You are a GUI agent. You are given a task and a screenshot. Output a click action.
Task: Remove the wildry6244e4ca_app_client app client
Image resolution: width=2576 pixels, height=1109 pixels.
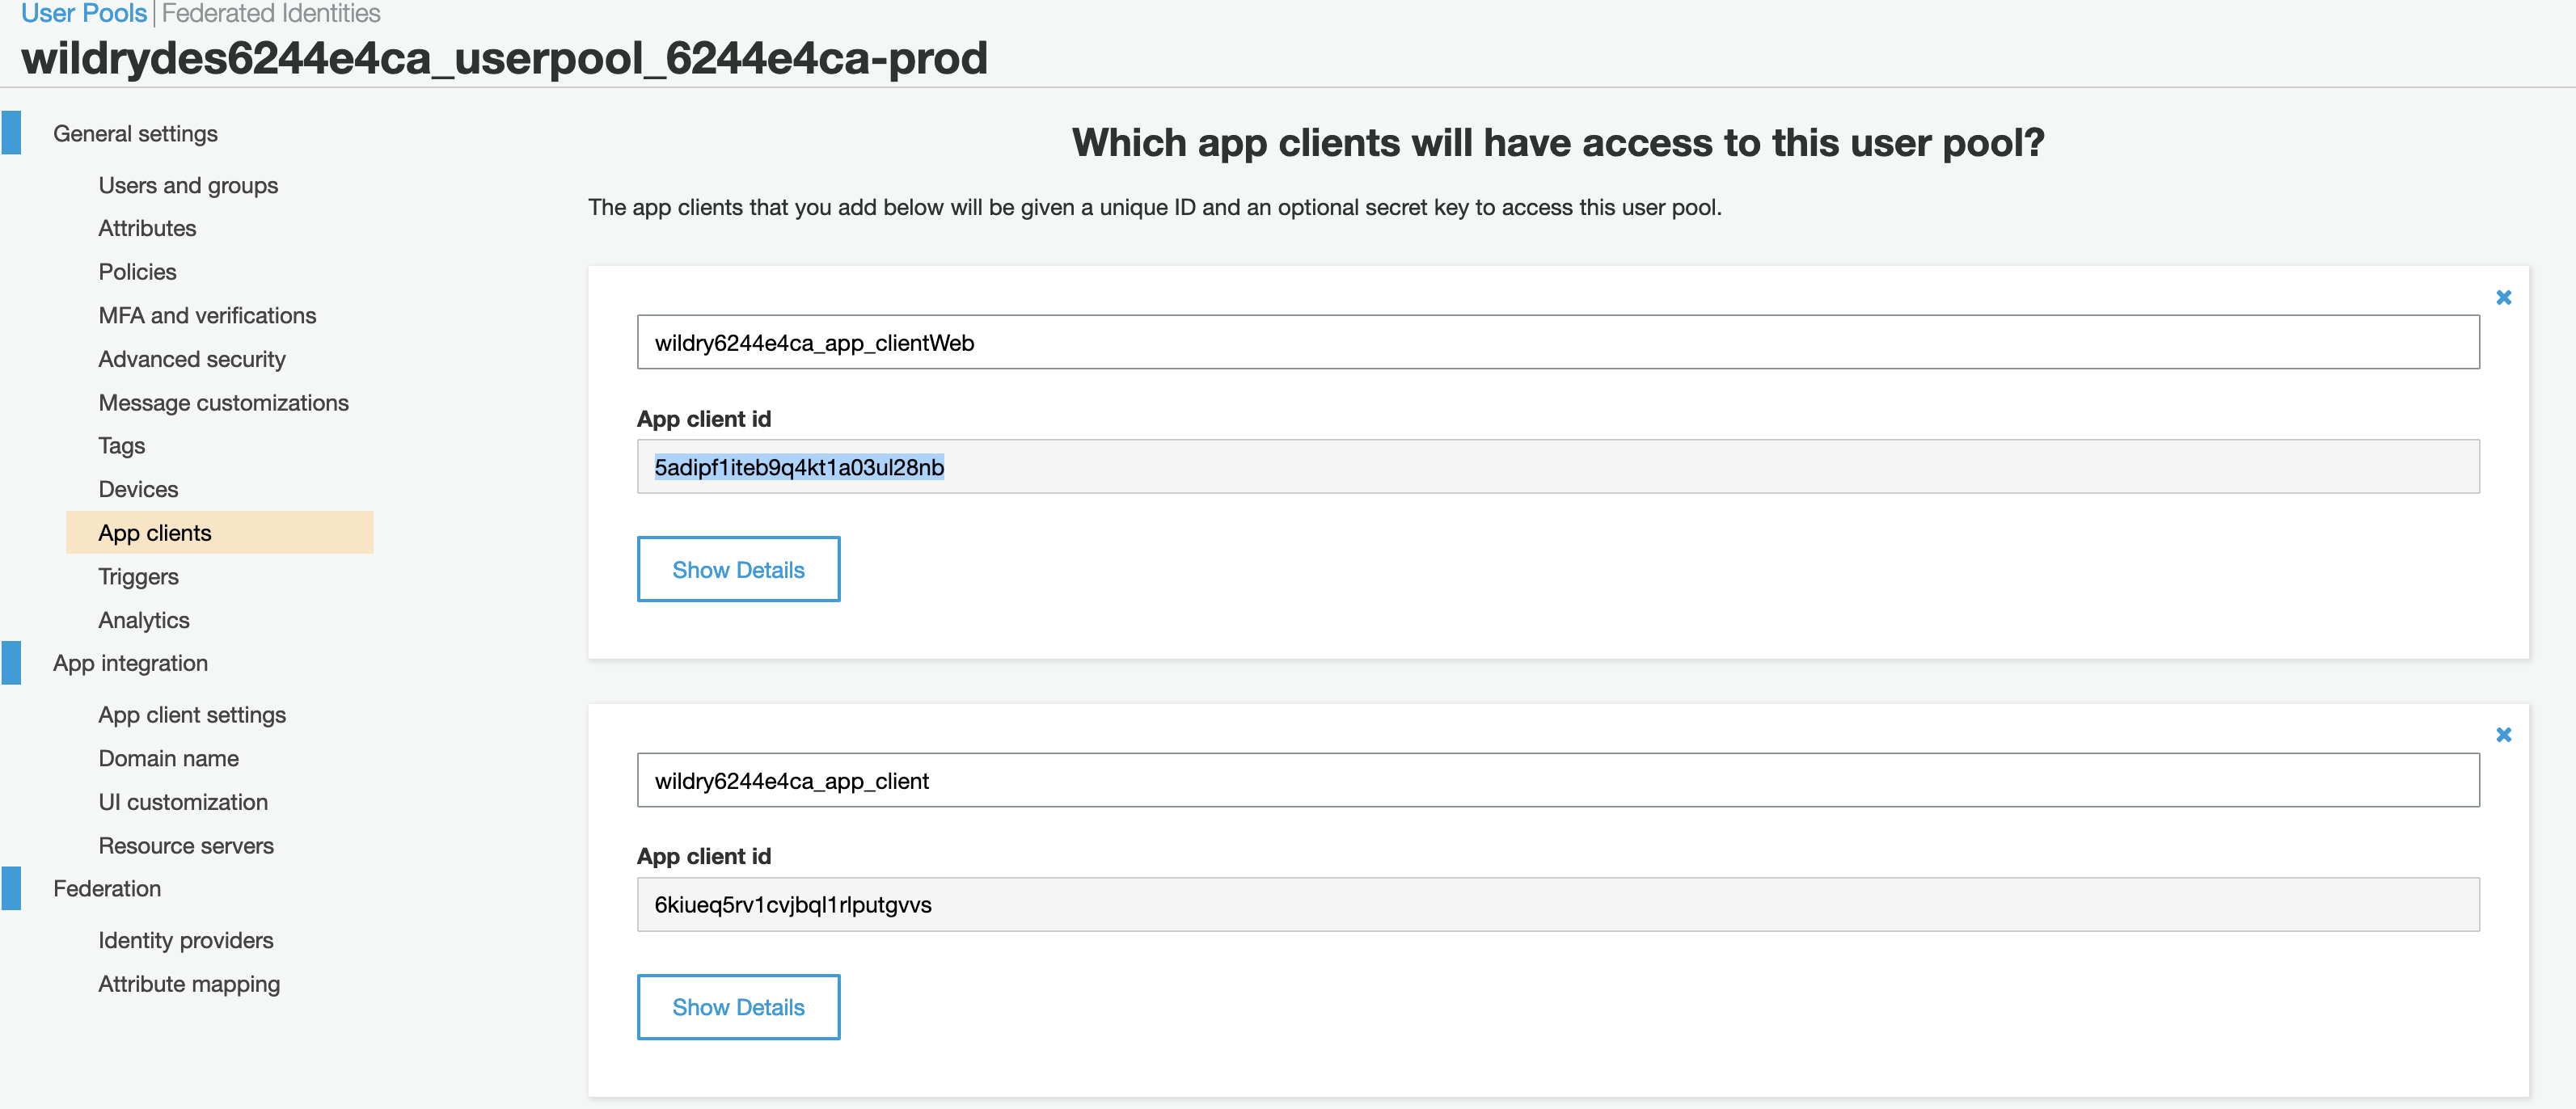point(2503,735)
